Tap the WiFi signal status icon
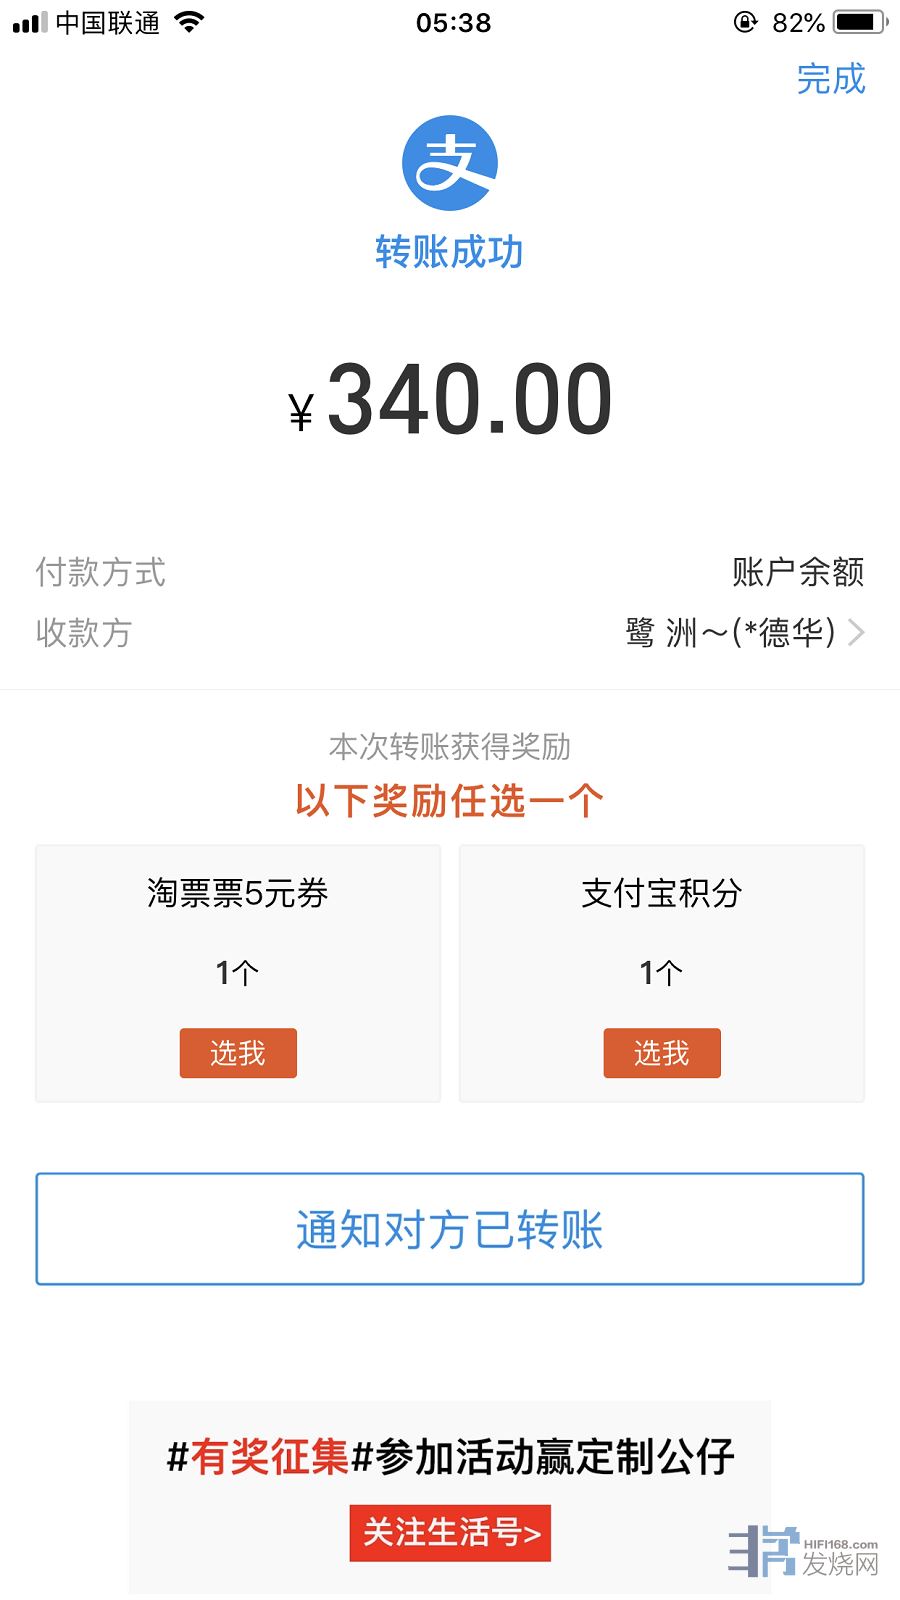Viewport: 900px width, 1600px height. click(x=188, y=22)
